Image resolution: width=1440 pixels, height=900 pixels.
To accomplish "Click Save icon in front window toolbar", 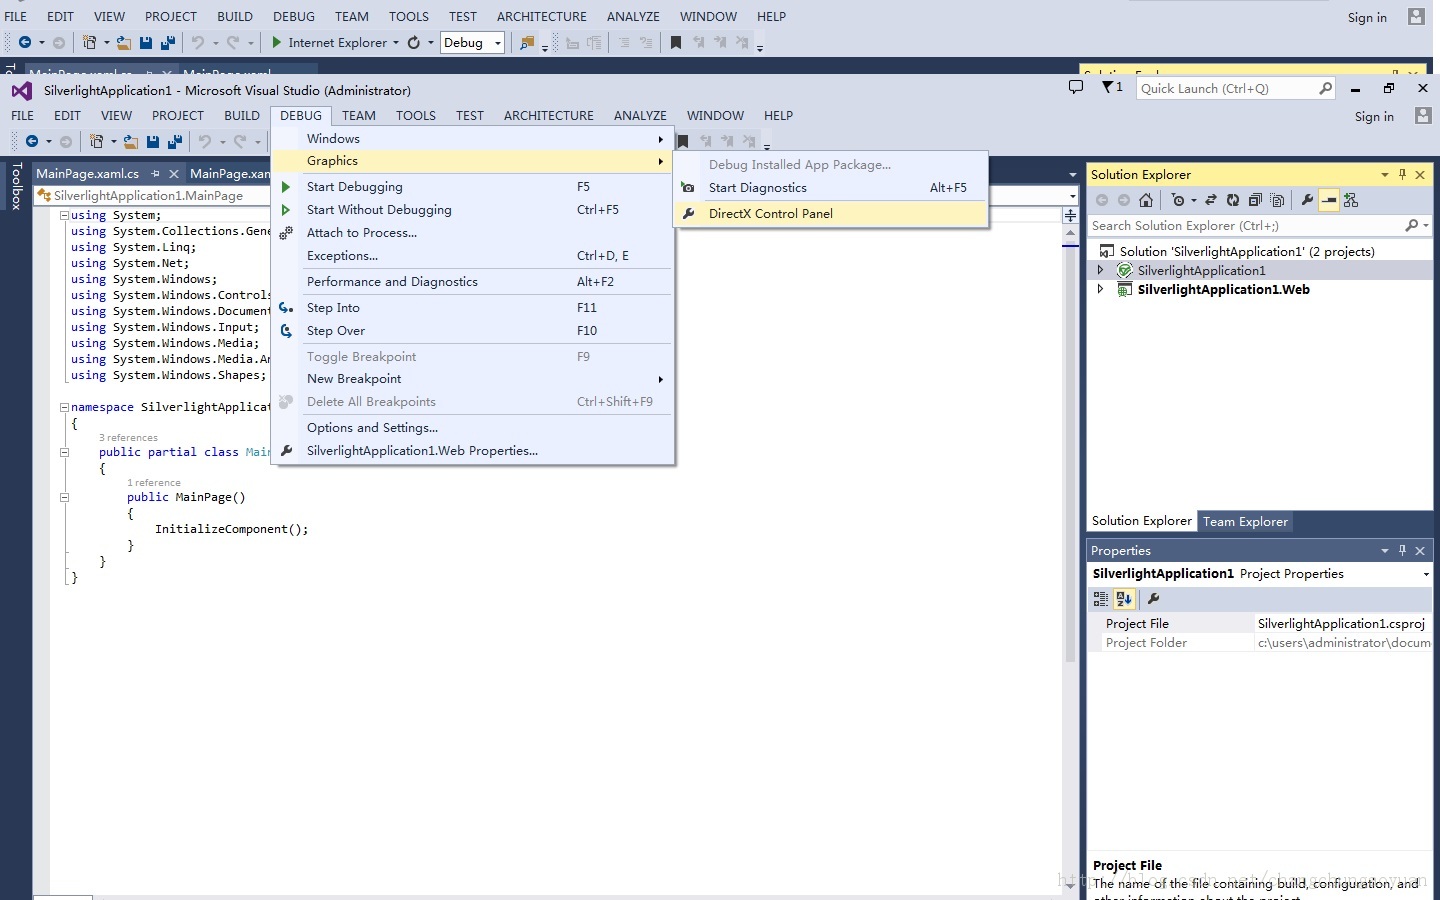I will click(153, 141).
